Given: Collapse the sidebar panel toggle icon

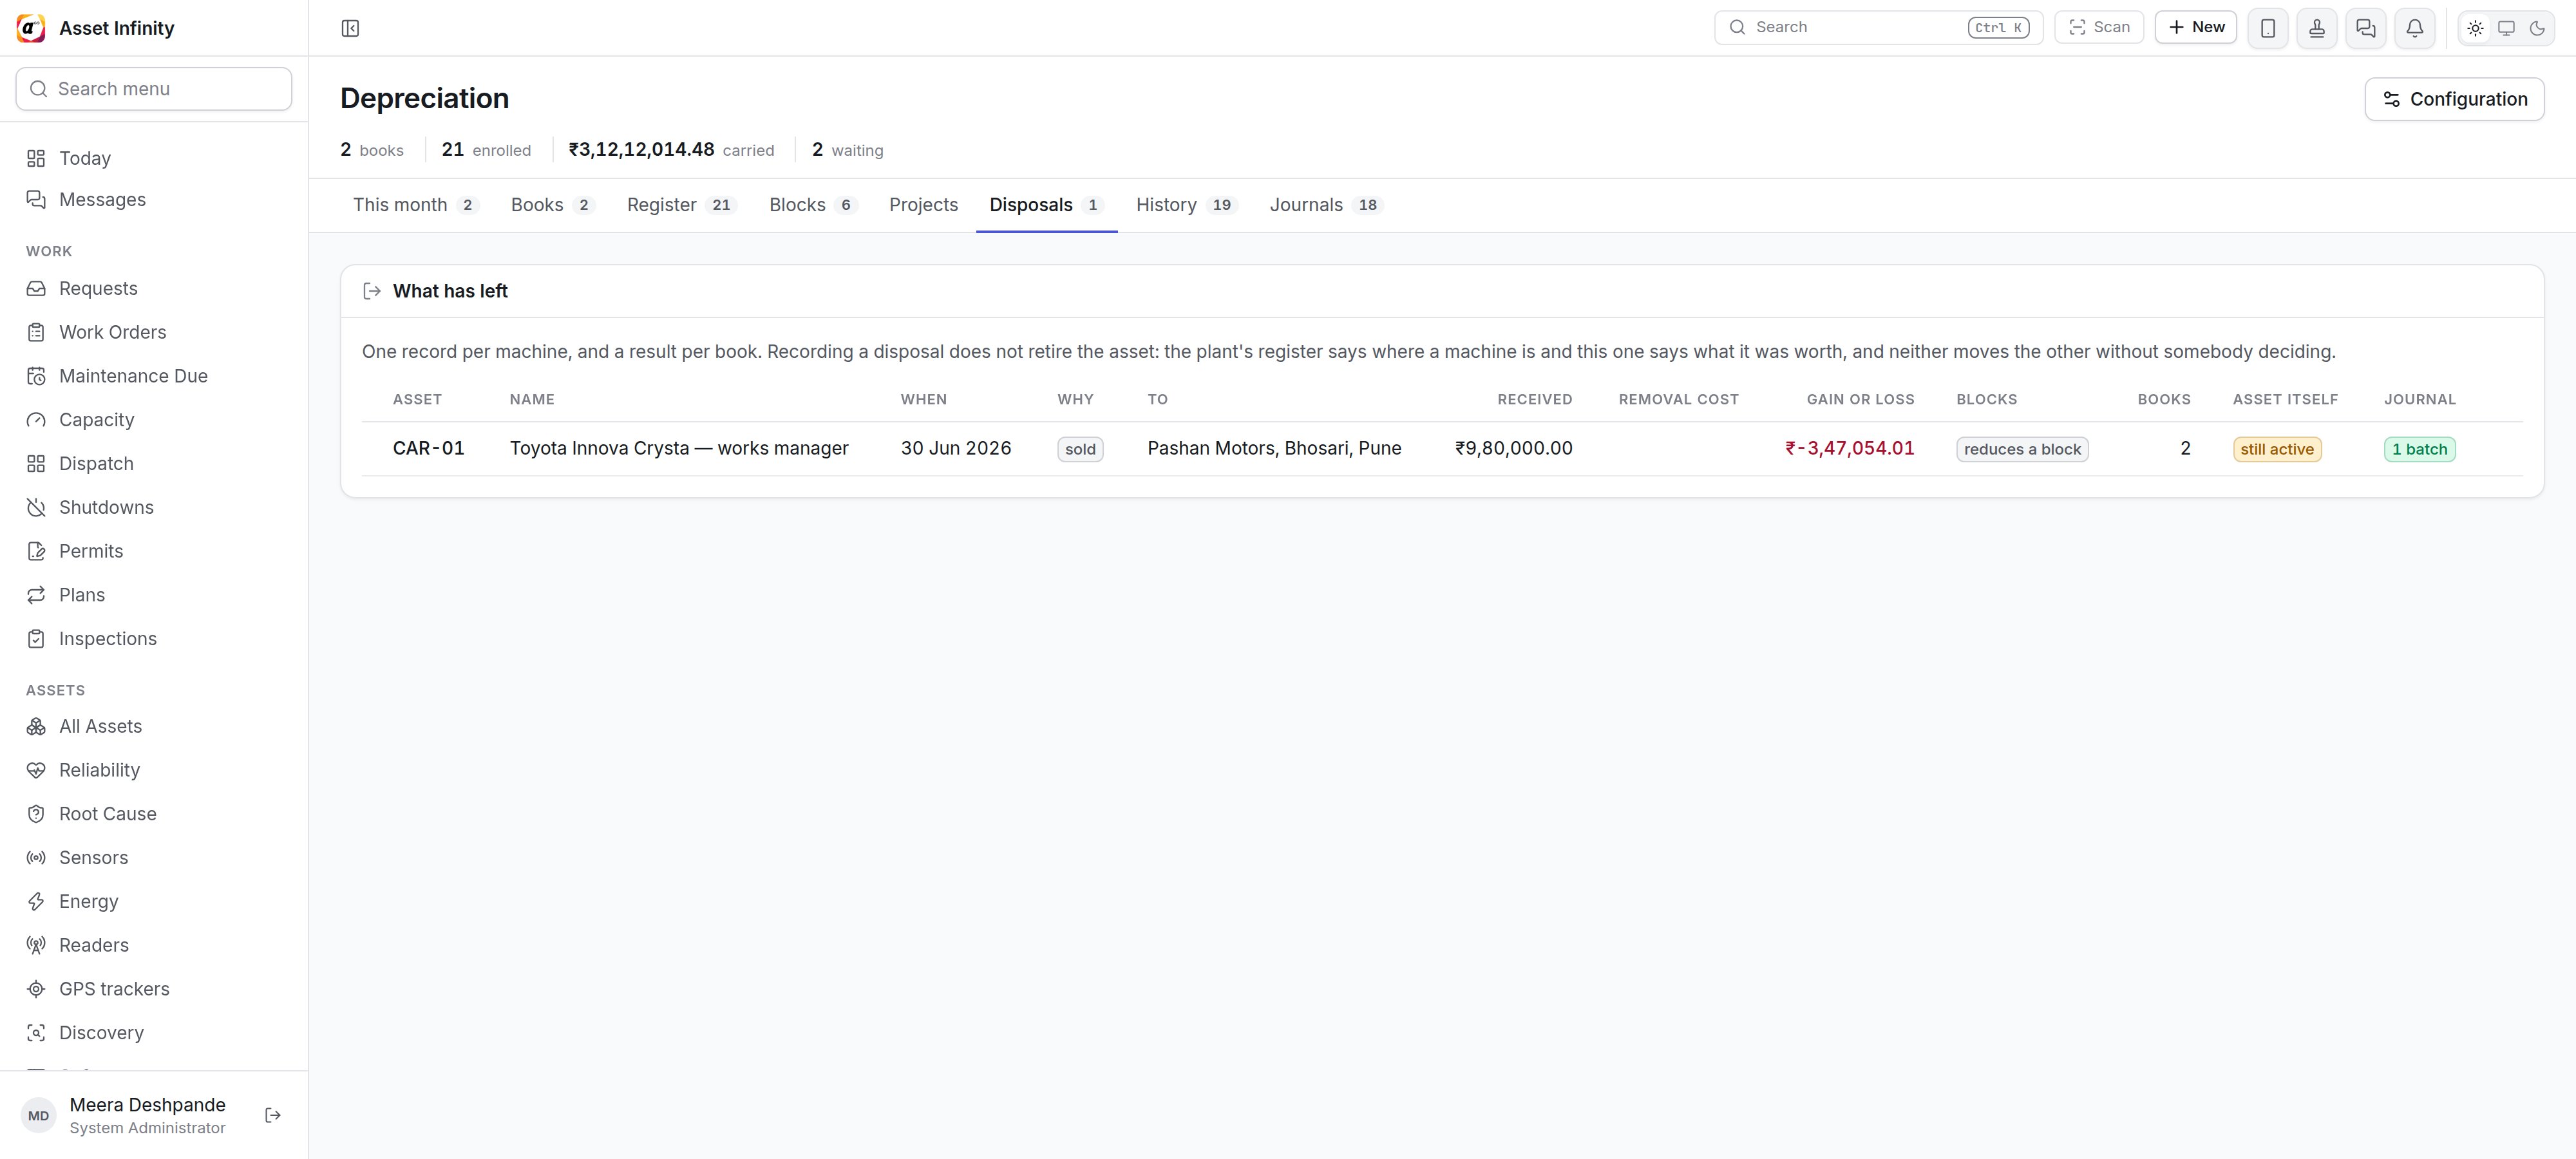Looking at the screenshot, I should [350, 28].
